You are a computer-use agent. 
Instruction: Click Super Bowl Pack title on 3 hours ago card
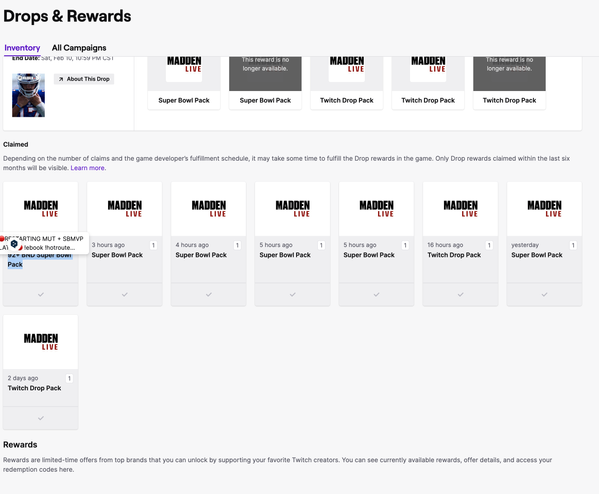[117, 255]
